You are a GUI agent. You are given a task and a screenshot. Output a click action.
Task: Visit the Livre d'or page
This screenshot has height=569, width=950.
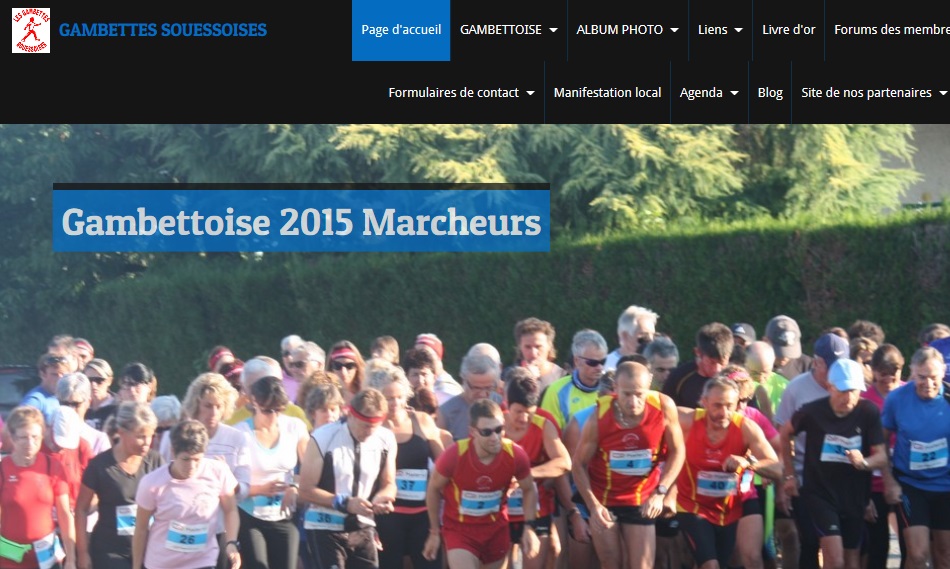[x=788, y=30]
